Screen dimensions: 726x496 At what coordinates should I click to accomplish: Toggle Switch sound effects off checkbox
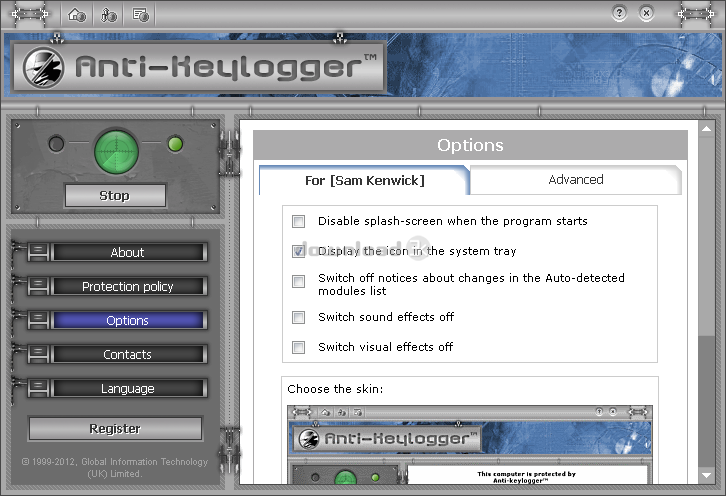(298, 317)
